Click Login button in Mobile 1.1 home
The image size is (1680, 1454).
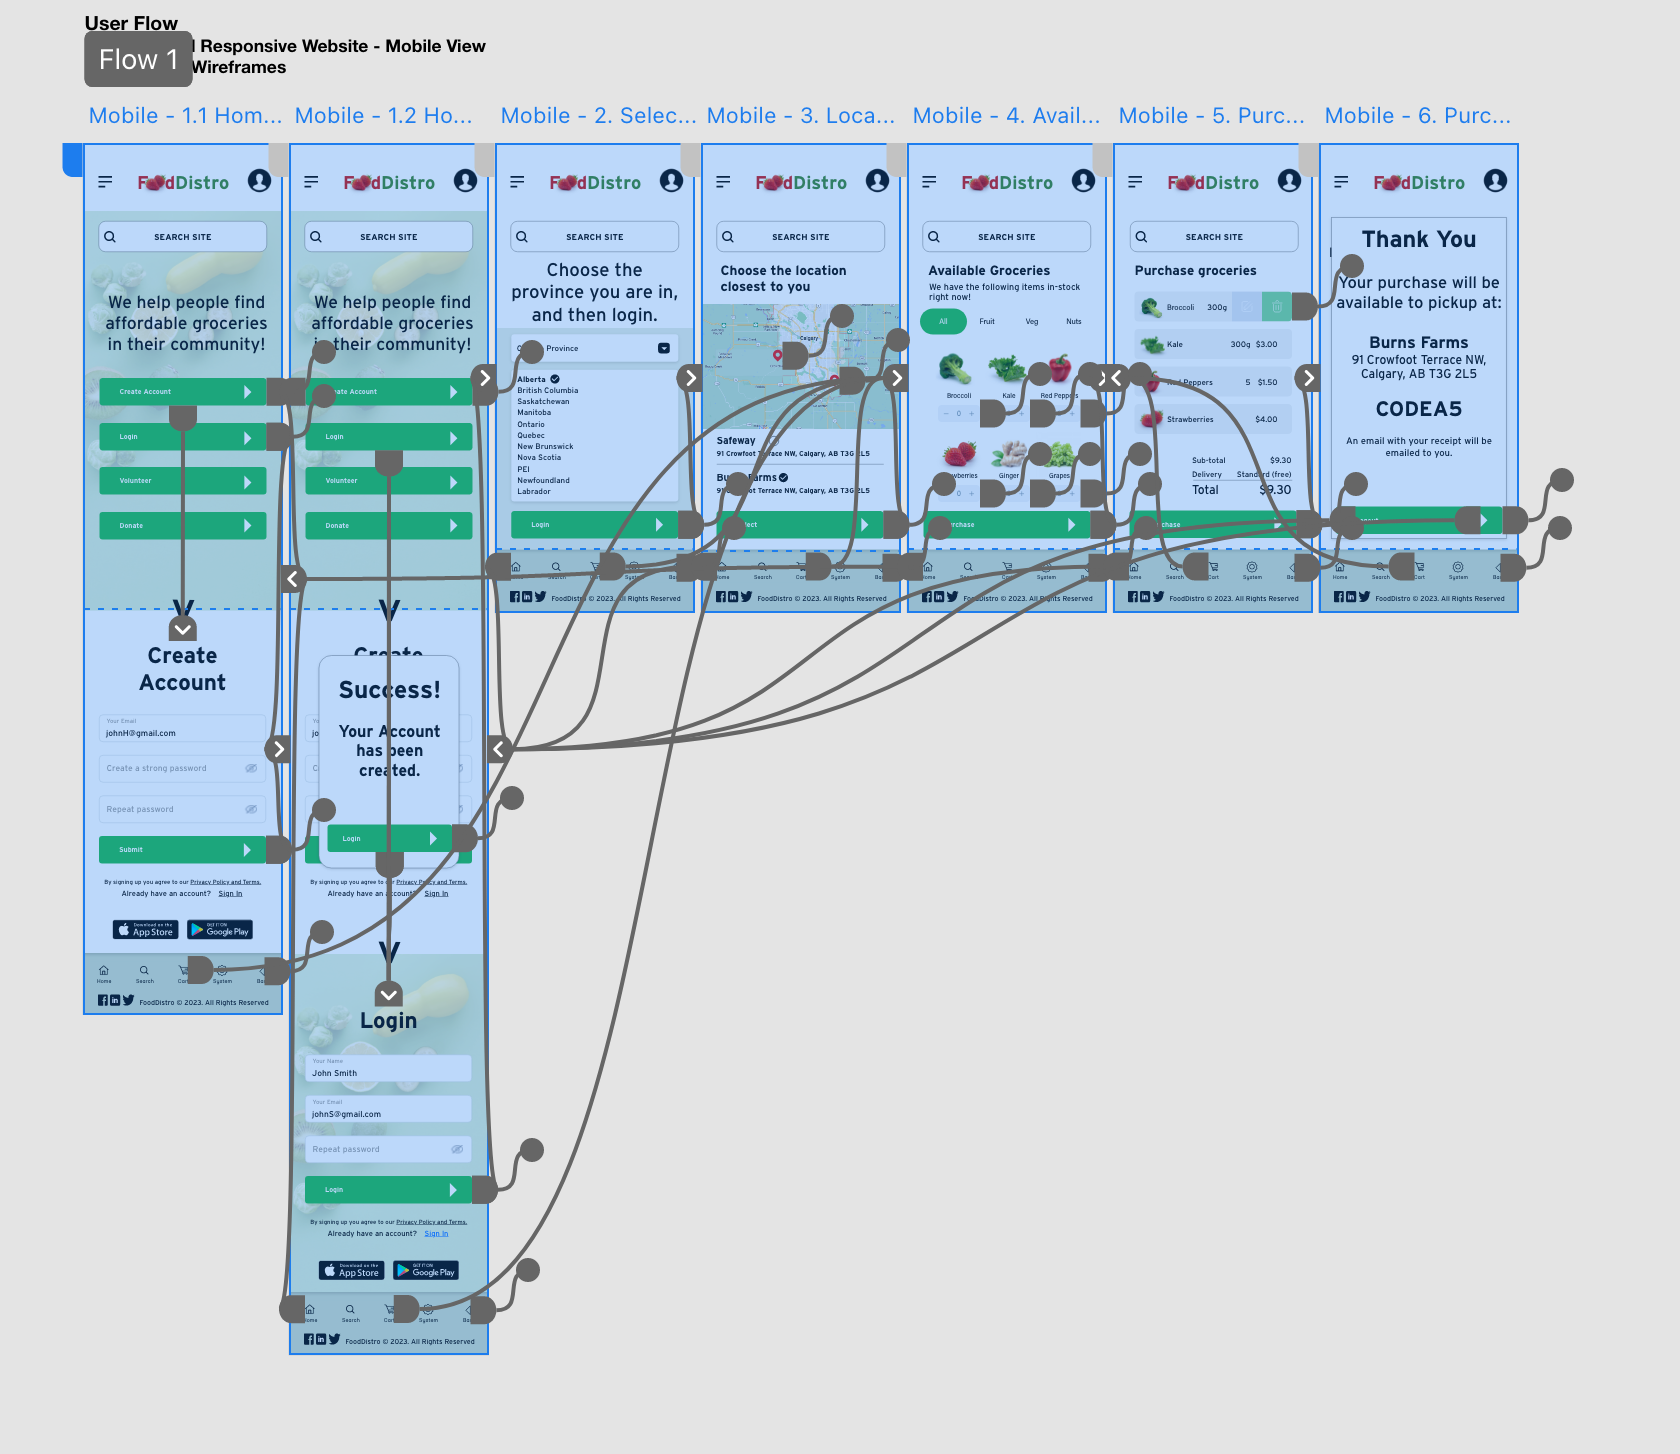(x=183, y=437)
